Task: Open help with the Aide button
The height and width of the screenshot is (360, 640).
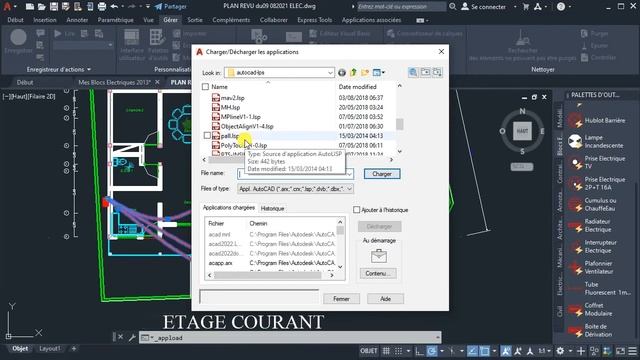Action: (x=385, y=299)
